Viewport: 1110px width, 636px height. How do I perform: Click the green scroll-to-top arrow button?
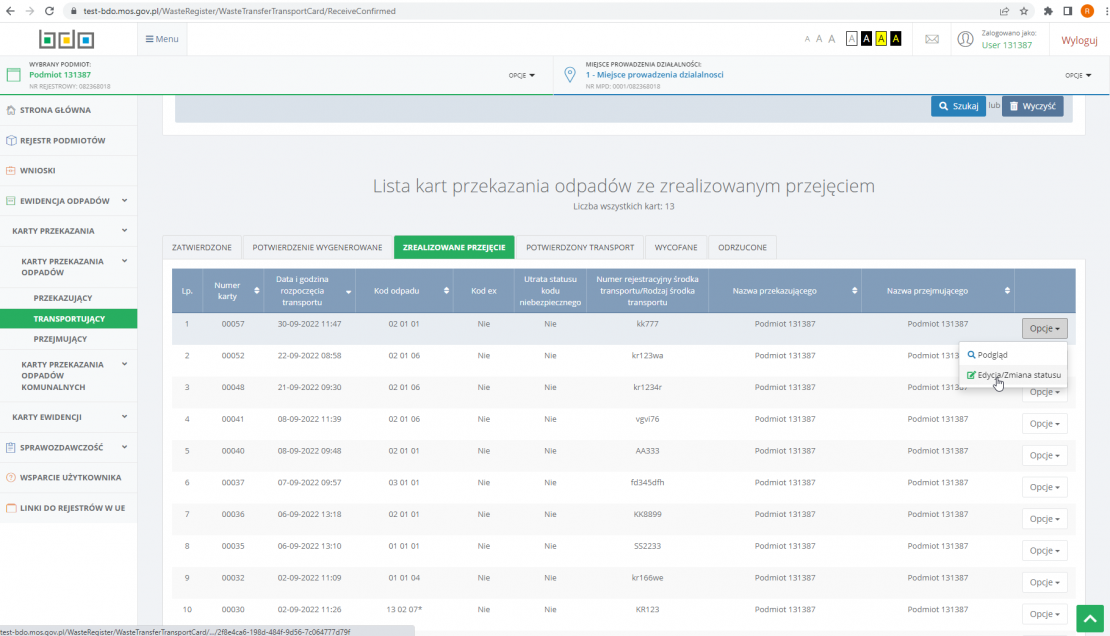click(1089, 618)
